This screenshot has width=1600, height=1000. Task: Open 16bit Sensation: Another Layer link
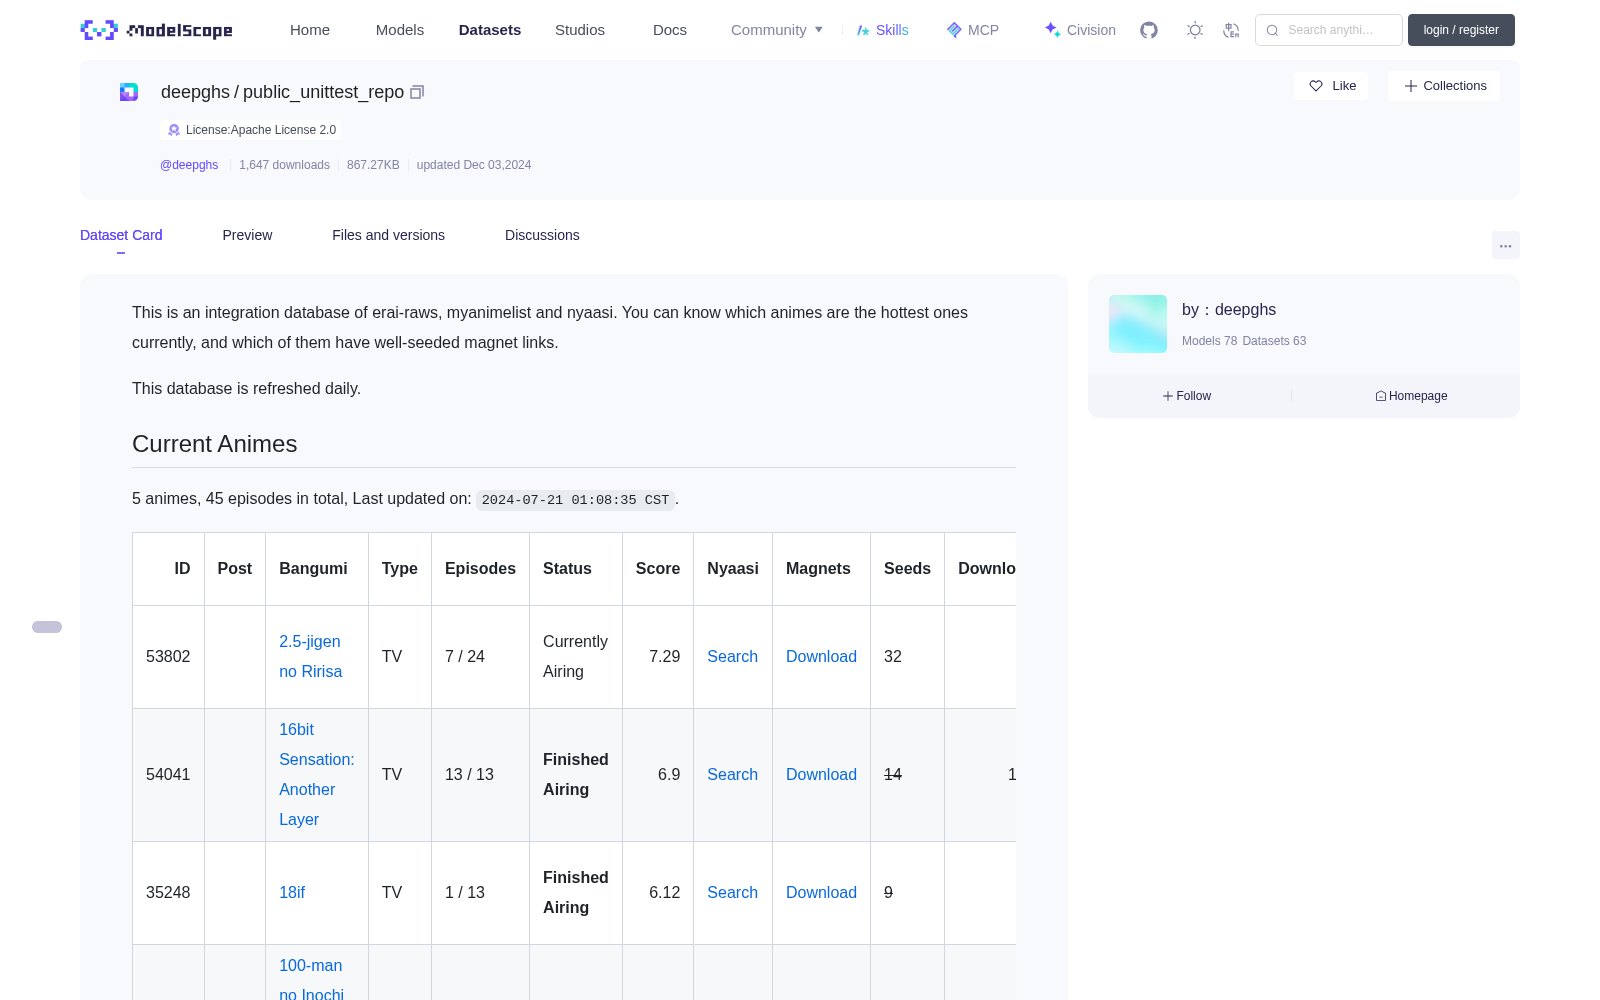point(316,775)
